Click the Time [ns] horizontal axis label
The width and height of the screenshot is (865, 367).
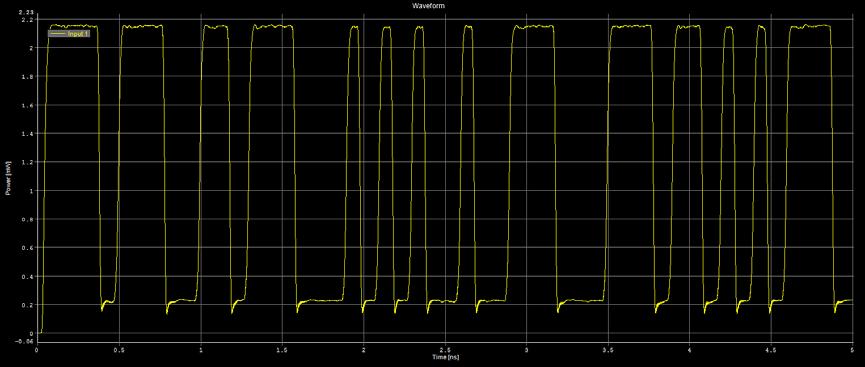445,357
